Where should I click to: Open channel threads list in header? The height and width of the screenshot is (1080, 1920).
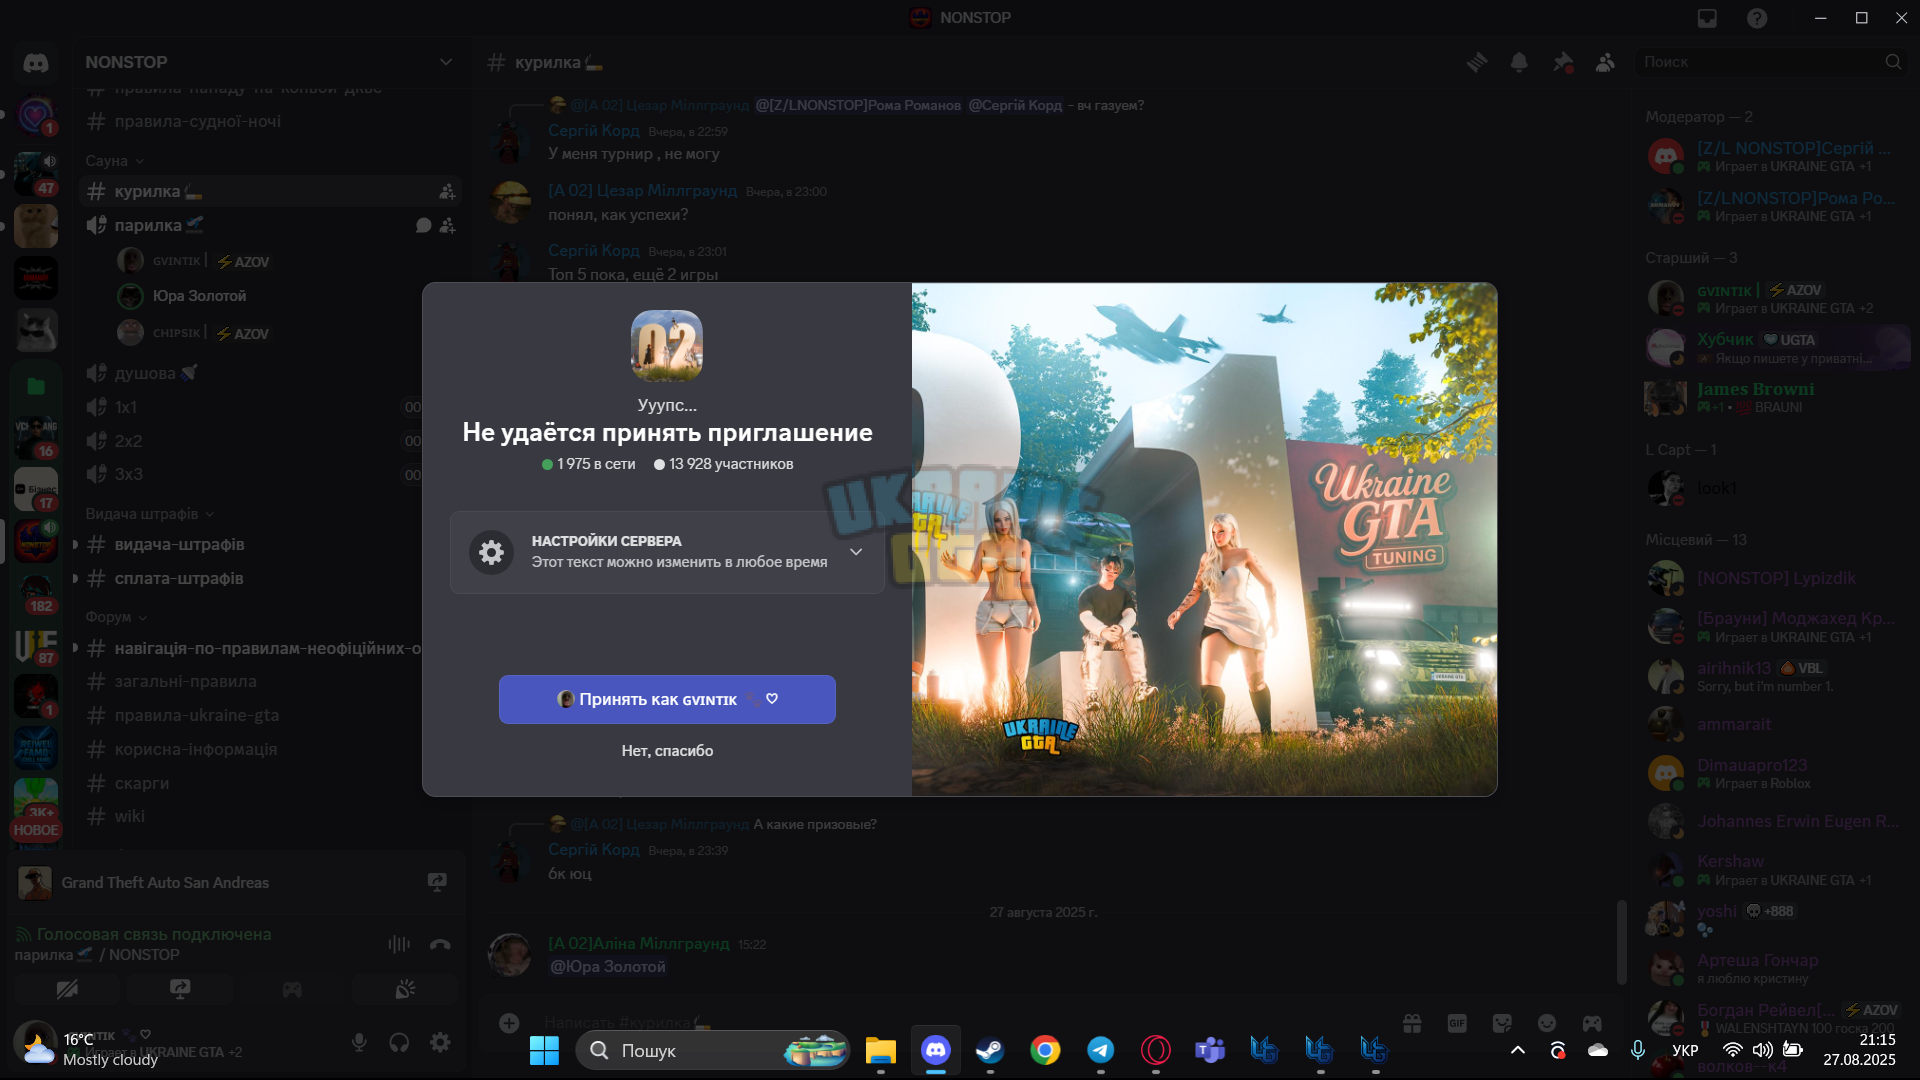[1477, 62]
